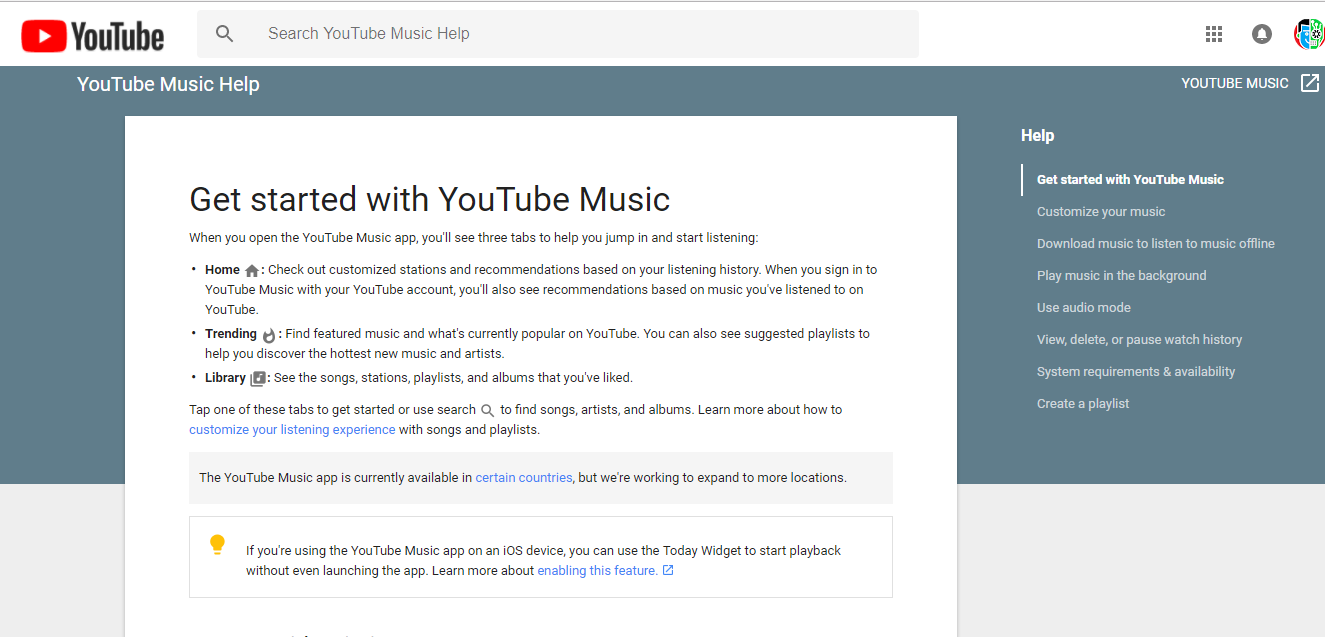Open Use audio mode topic
1325x637 pixels.
(x=1084, y=308)
